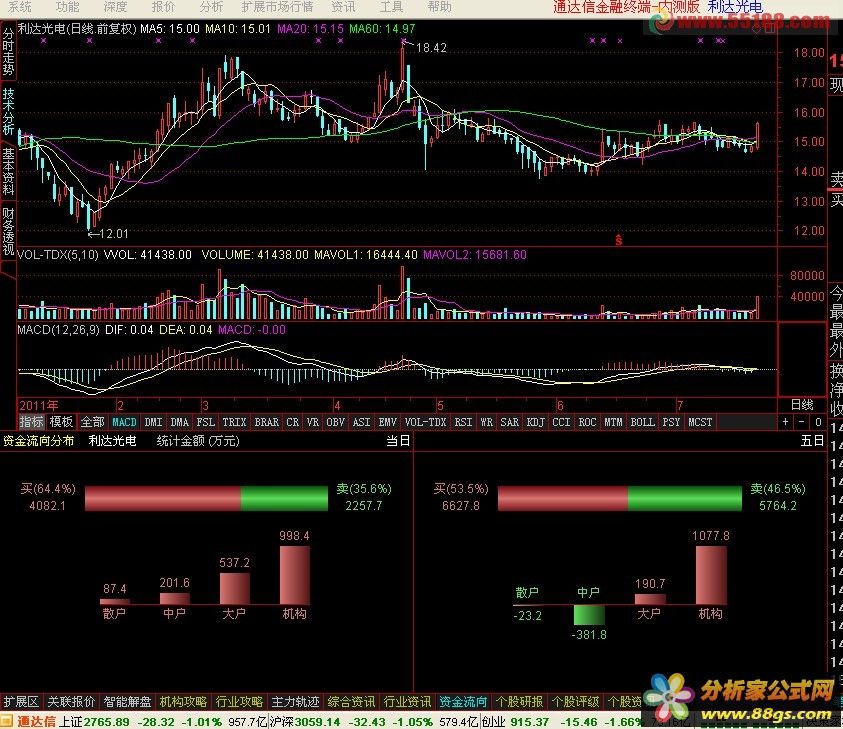Select the MTM indicator
The image size is (843, 729).
[x=613, y=422]
